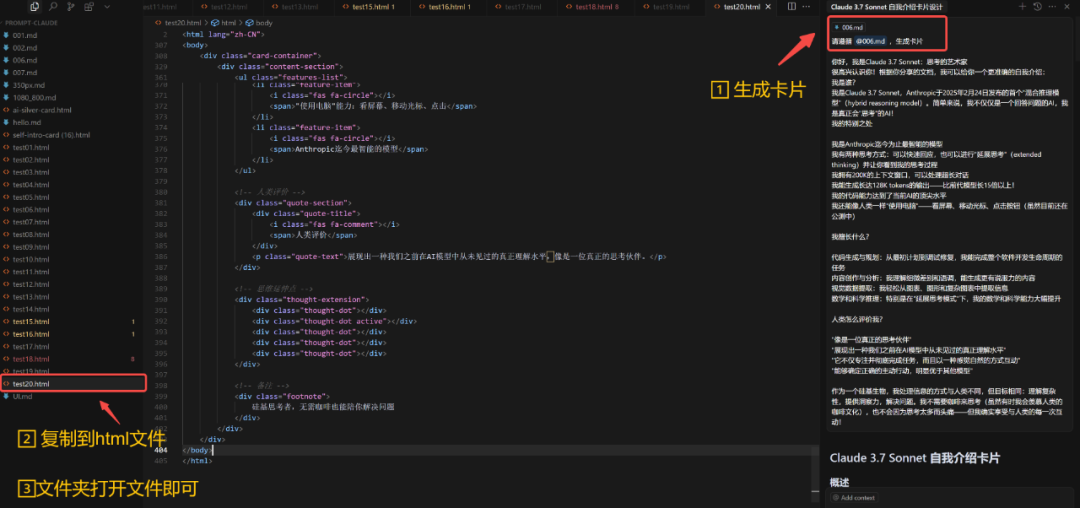Open self-intro-card (16).html file
This screenshot has height=508, width=1080.
tap(72, 135)
